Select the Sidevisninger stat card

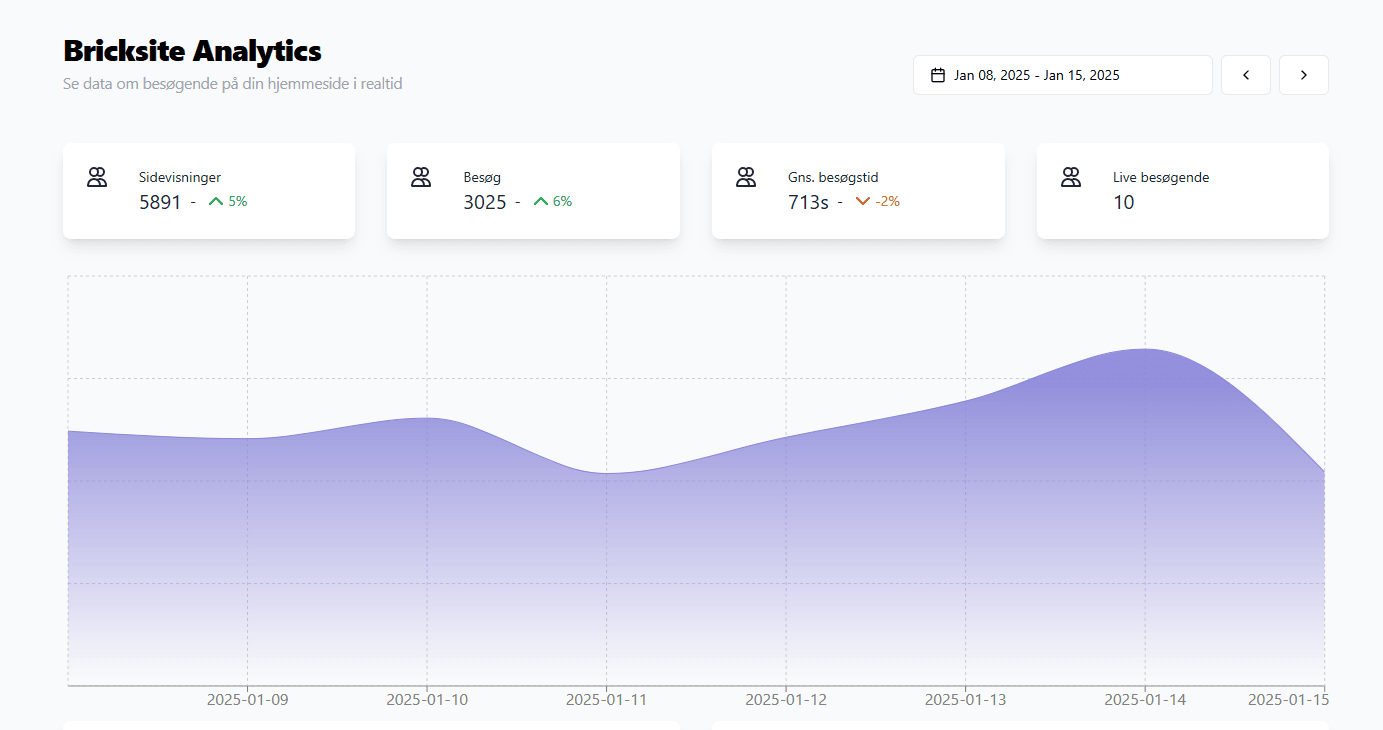coord(209,190)
